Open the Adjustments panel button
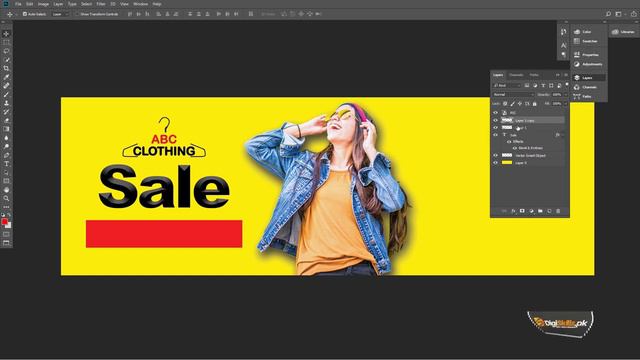The height and width of the screenshot is (360, 640). [x=588, y=64]
